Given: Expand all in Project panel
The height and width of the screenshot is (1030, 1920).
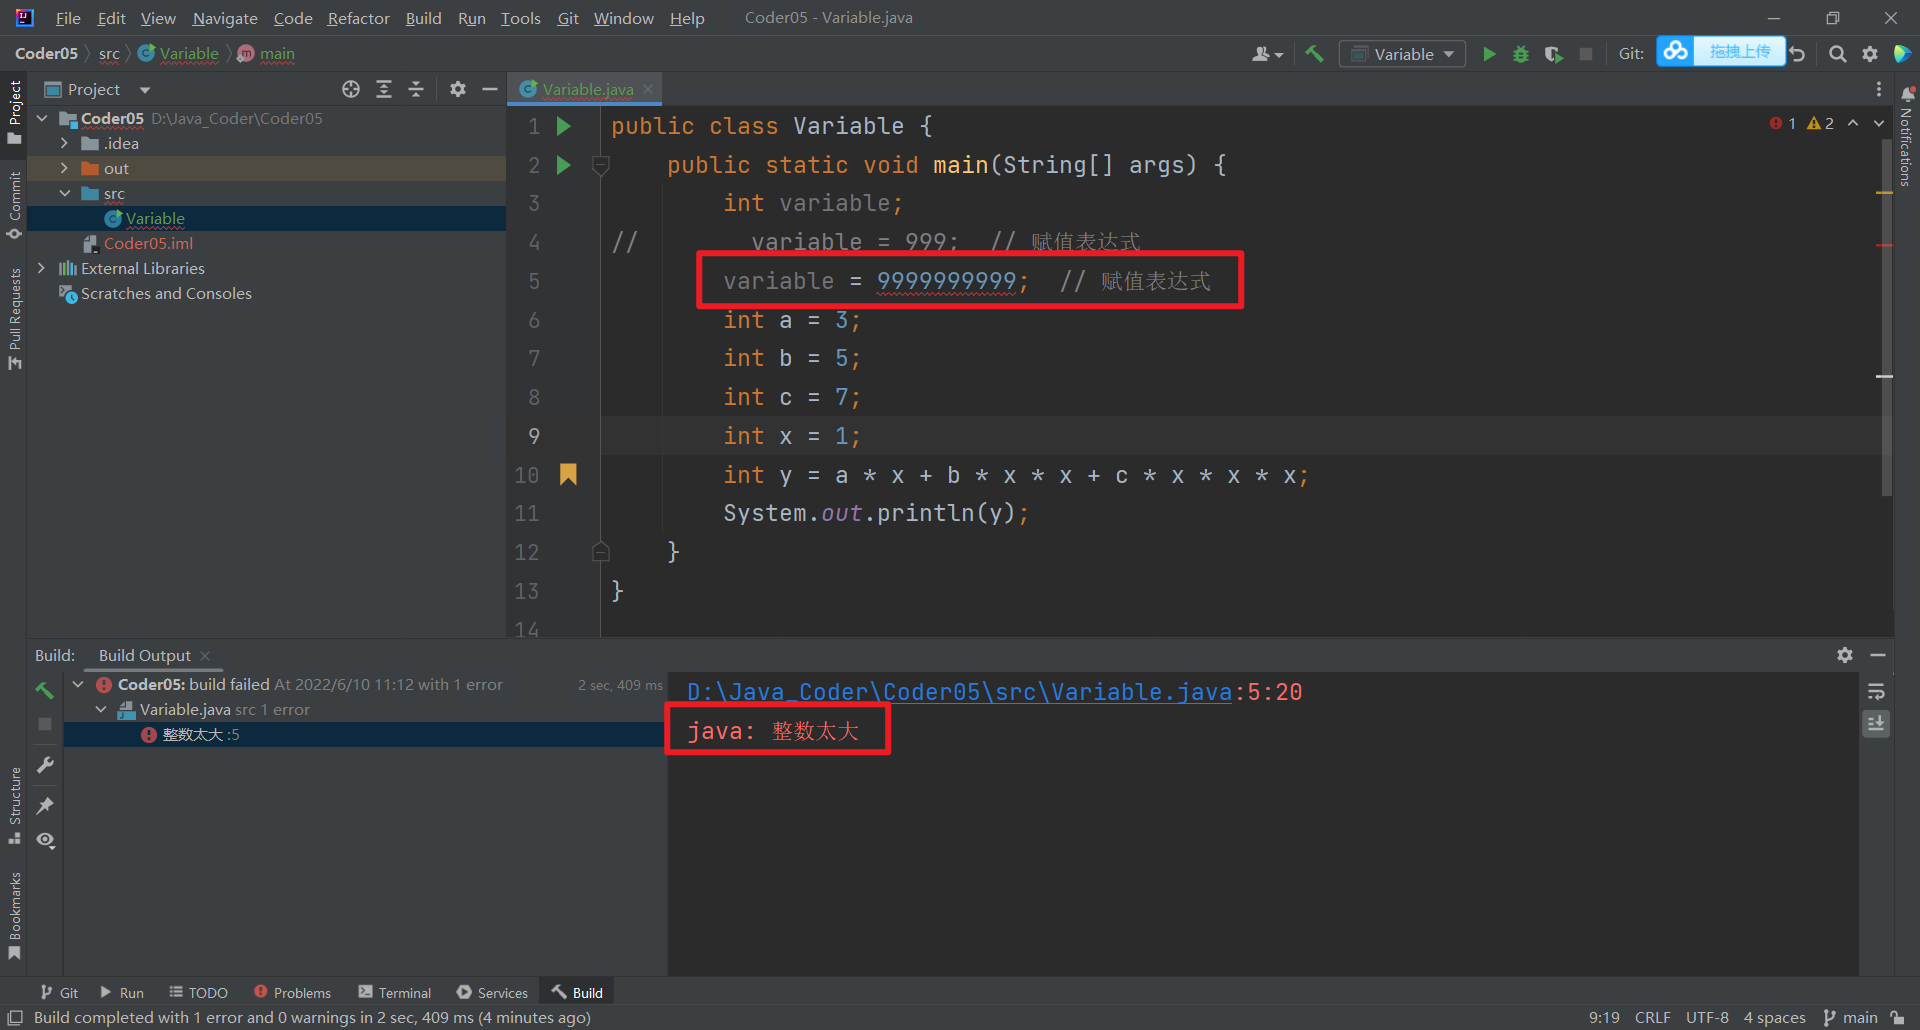Looking at the screenshot, I should pos(384,89).
